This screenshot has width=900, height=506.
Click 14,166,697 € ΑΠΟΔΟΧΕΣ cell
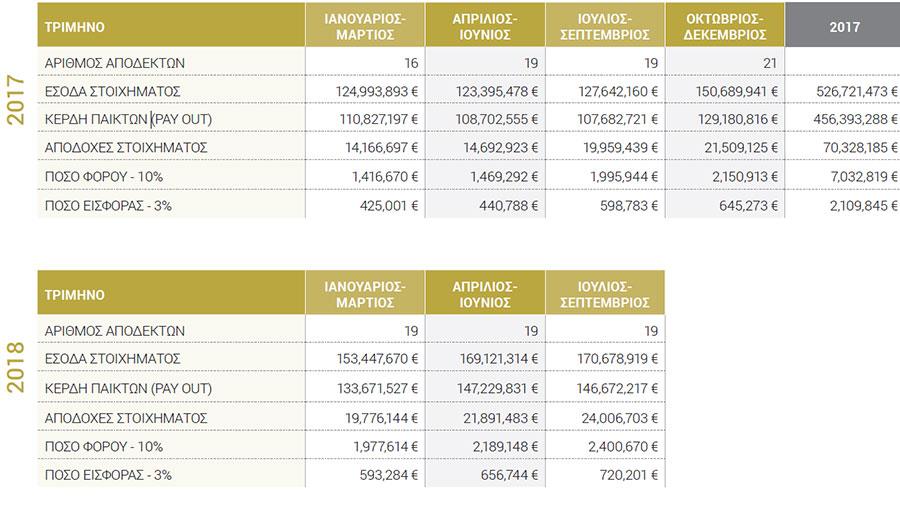[365, 147]
